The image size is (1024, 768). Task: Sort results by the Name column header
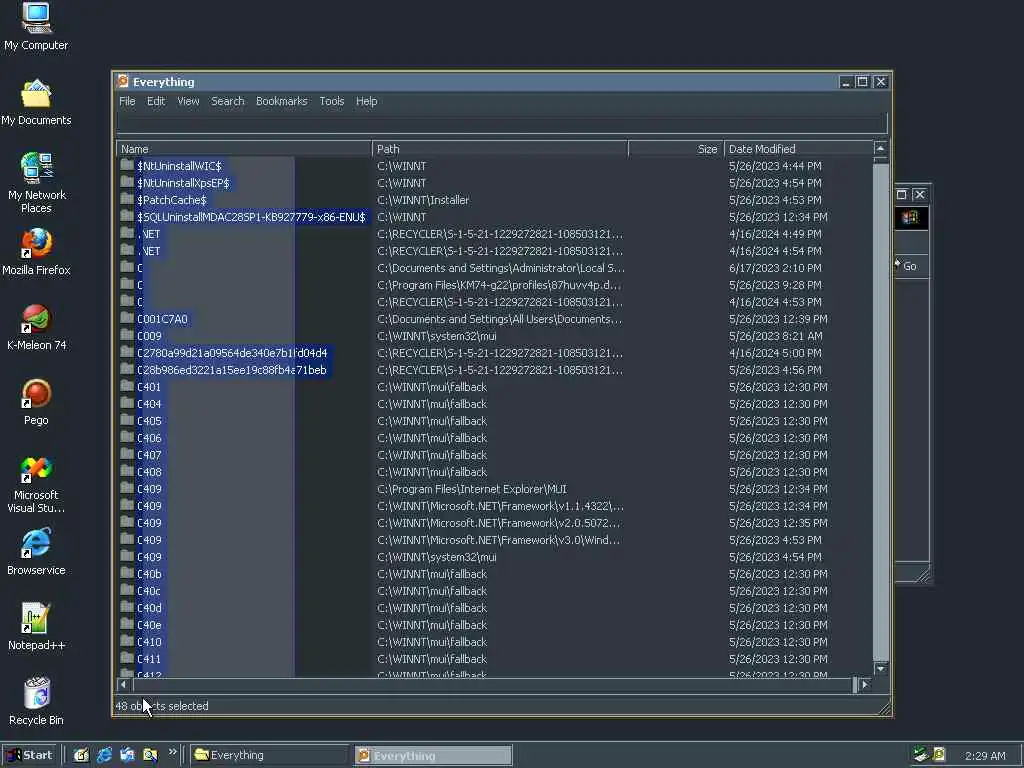pyautogui.click(x=244, y=149)
